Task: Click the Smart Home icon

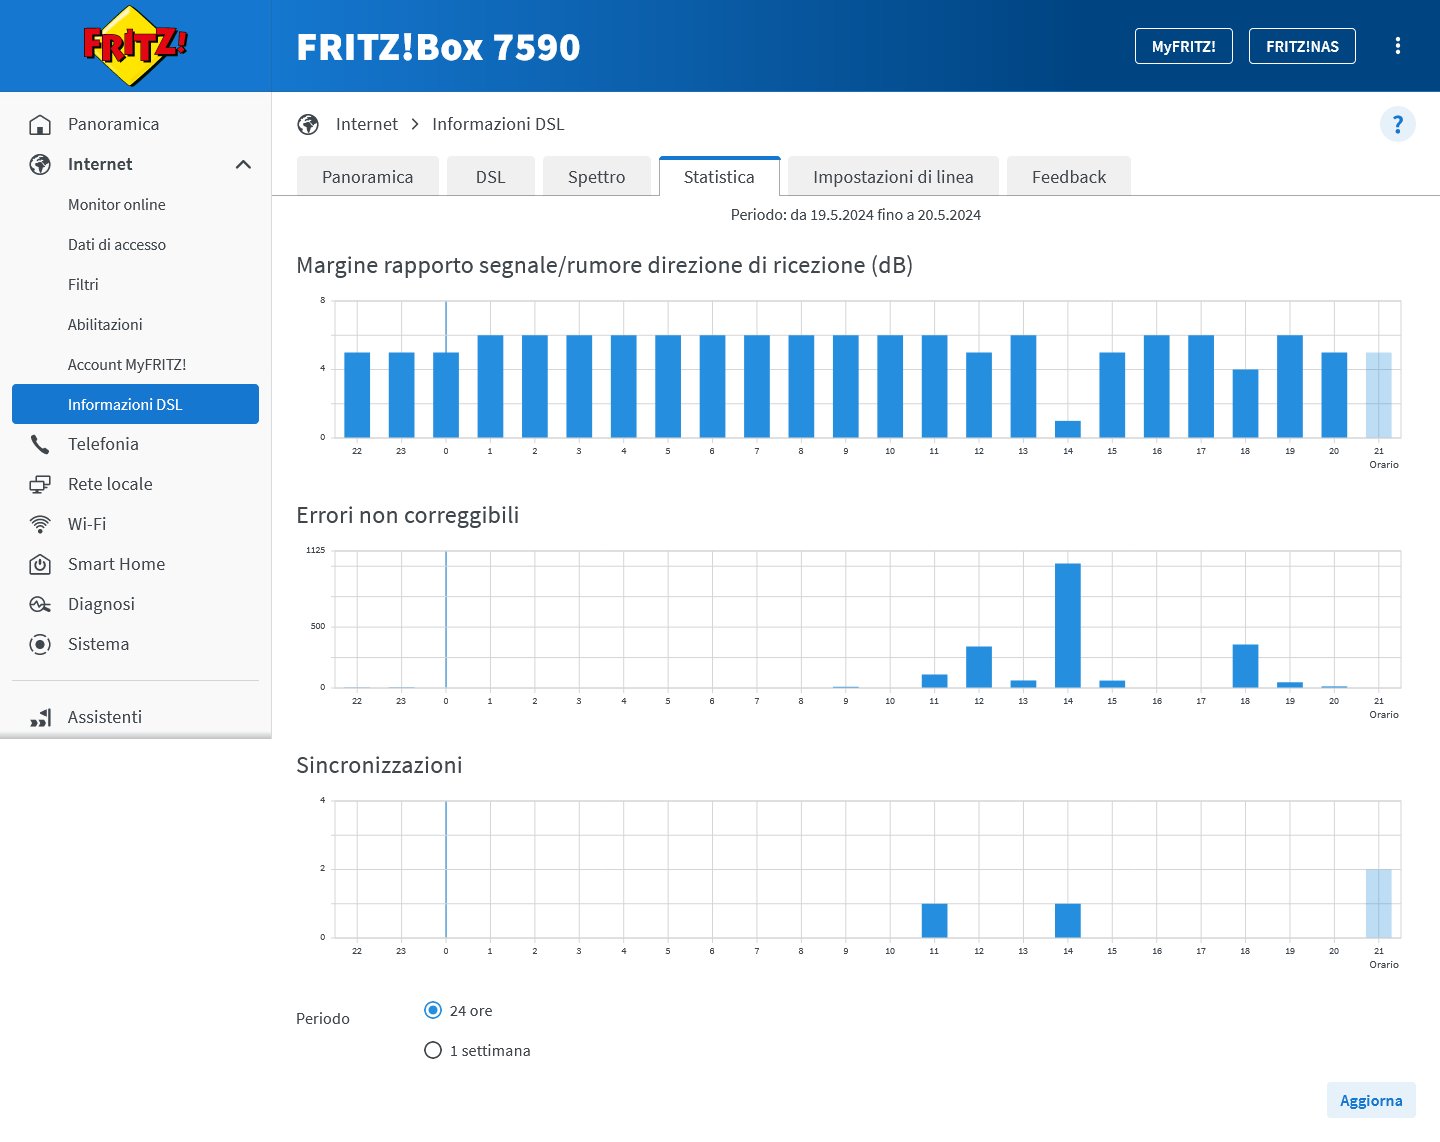Action: click(40, 564)
